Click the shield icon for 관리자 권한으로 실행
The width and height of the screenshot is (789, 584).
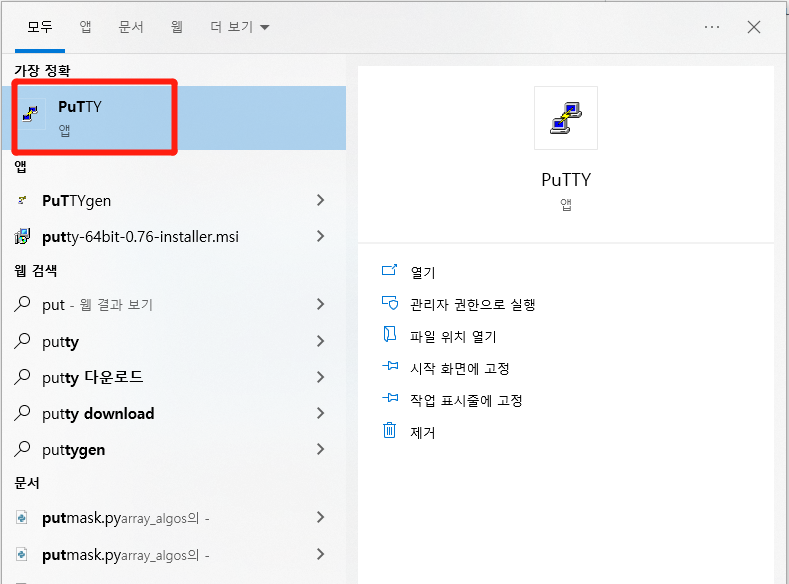point(389,303)
